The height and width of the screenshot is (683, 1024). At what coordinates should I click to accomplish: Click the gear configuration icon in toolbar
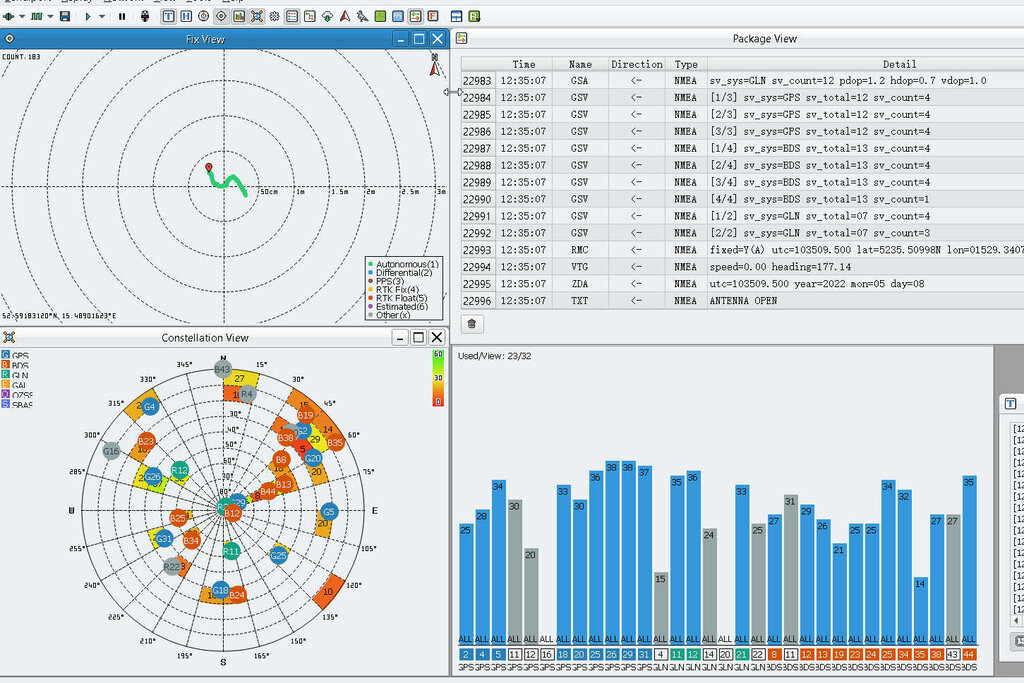point(275,16)
